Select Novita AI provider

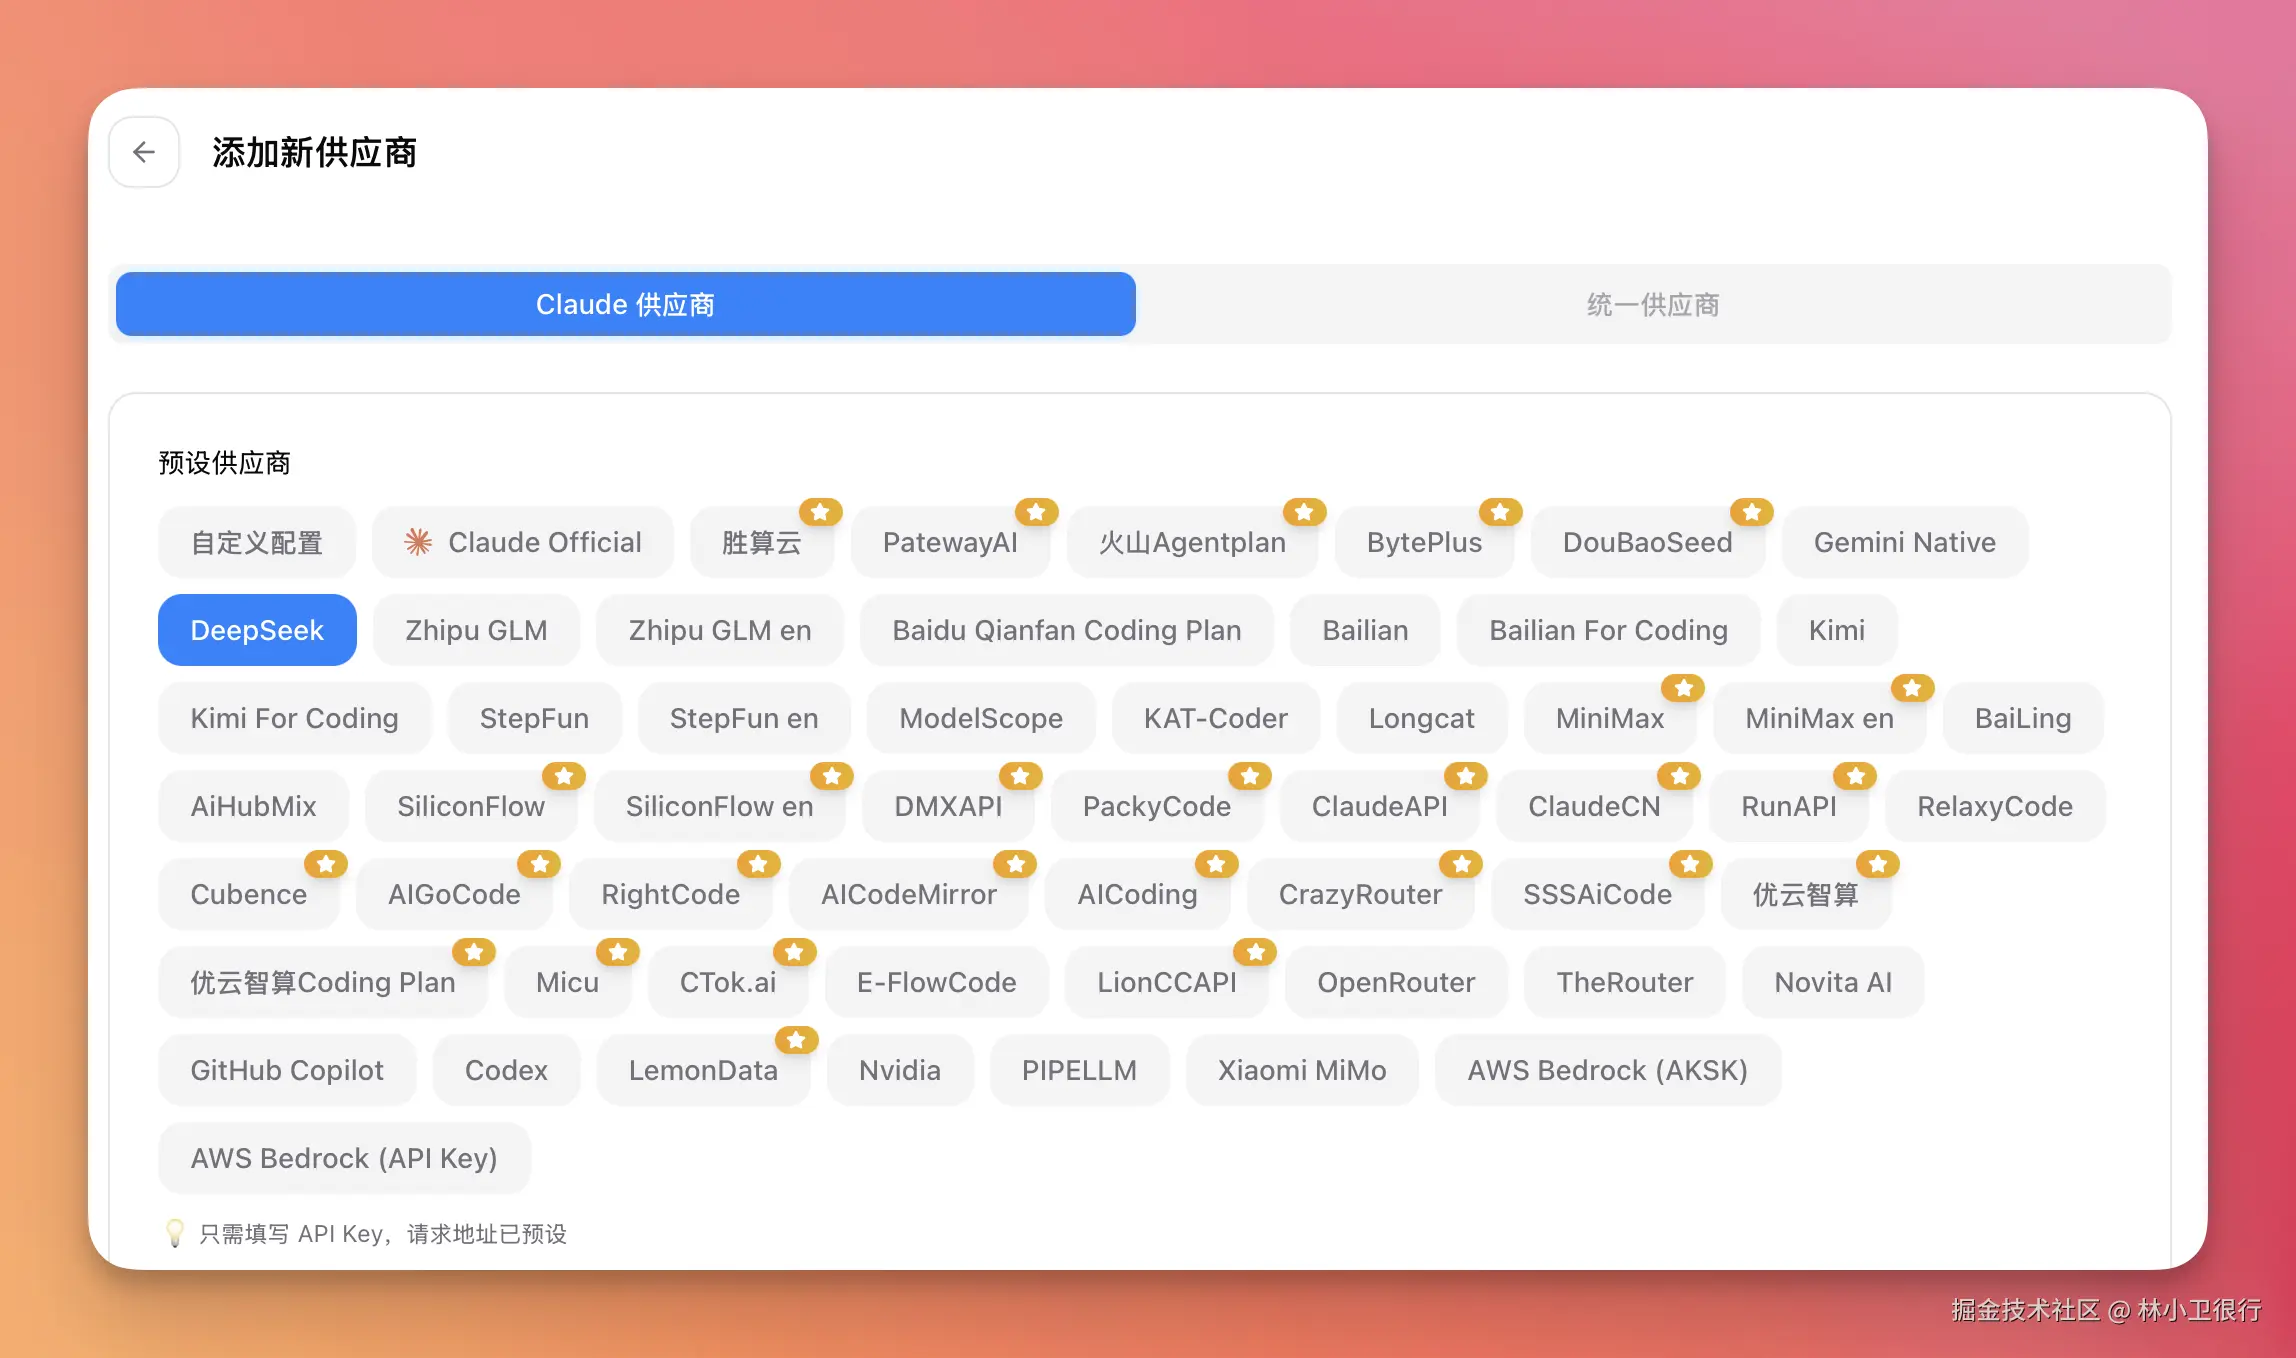pos(1833,982)
